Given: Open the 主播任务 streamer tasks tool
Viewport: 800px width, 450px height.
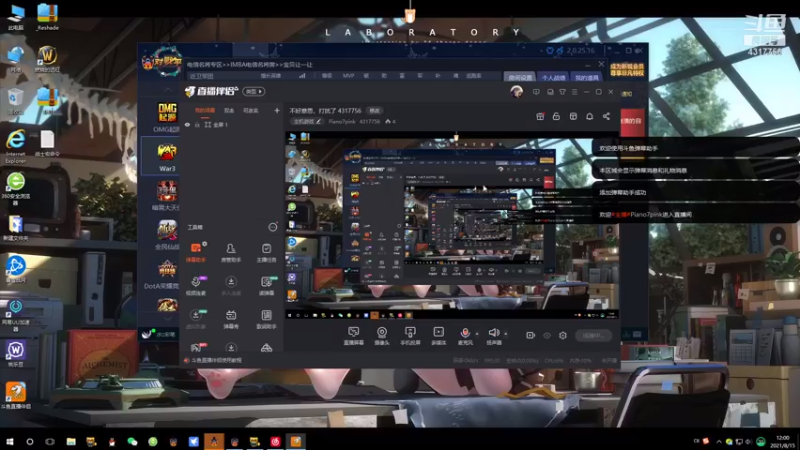Looking at the screenshot, I should tap(266, 252).
